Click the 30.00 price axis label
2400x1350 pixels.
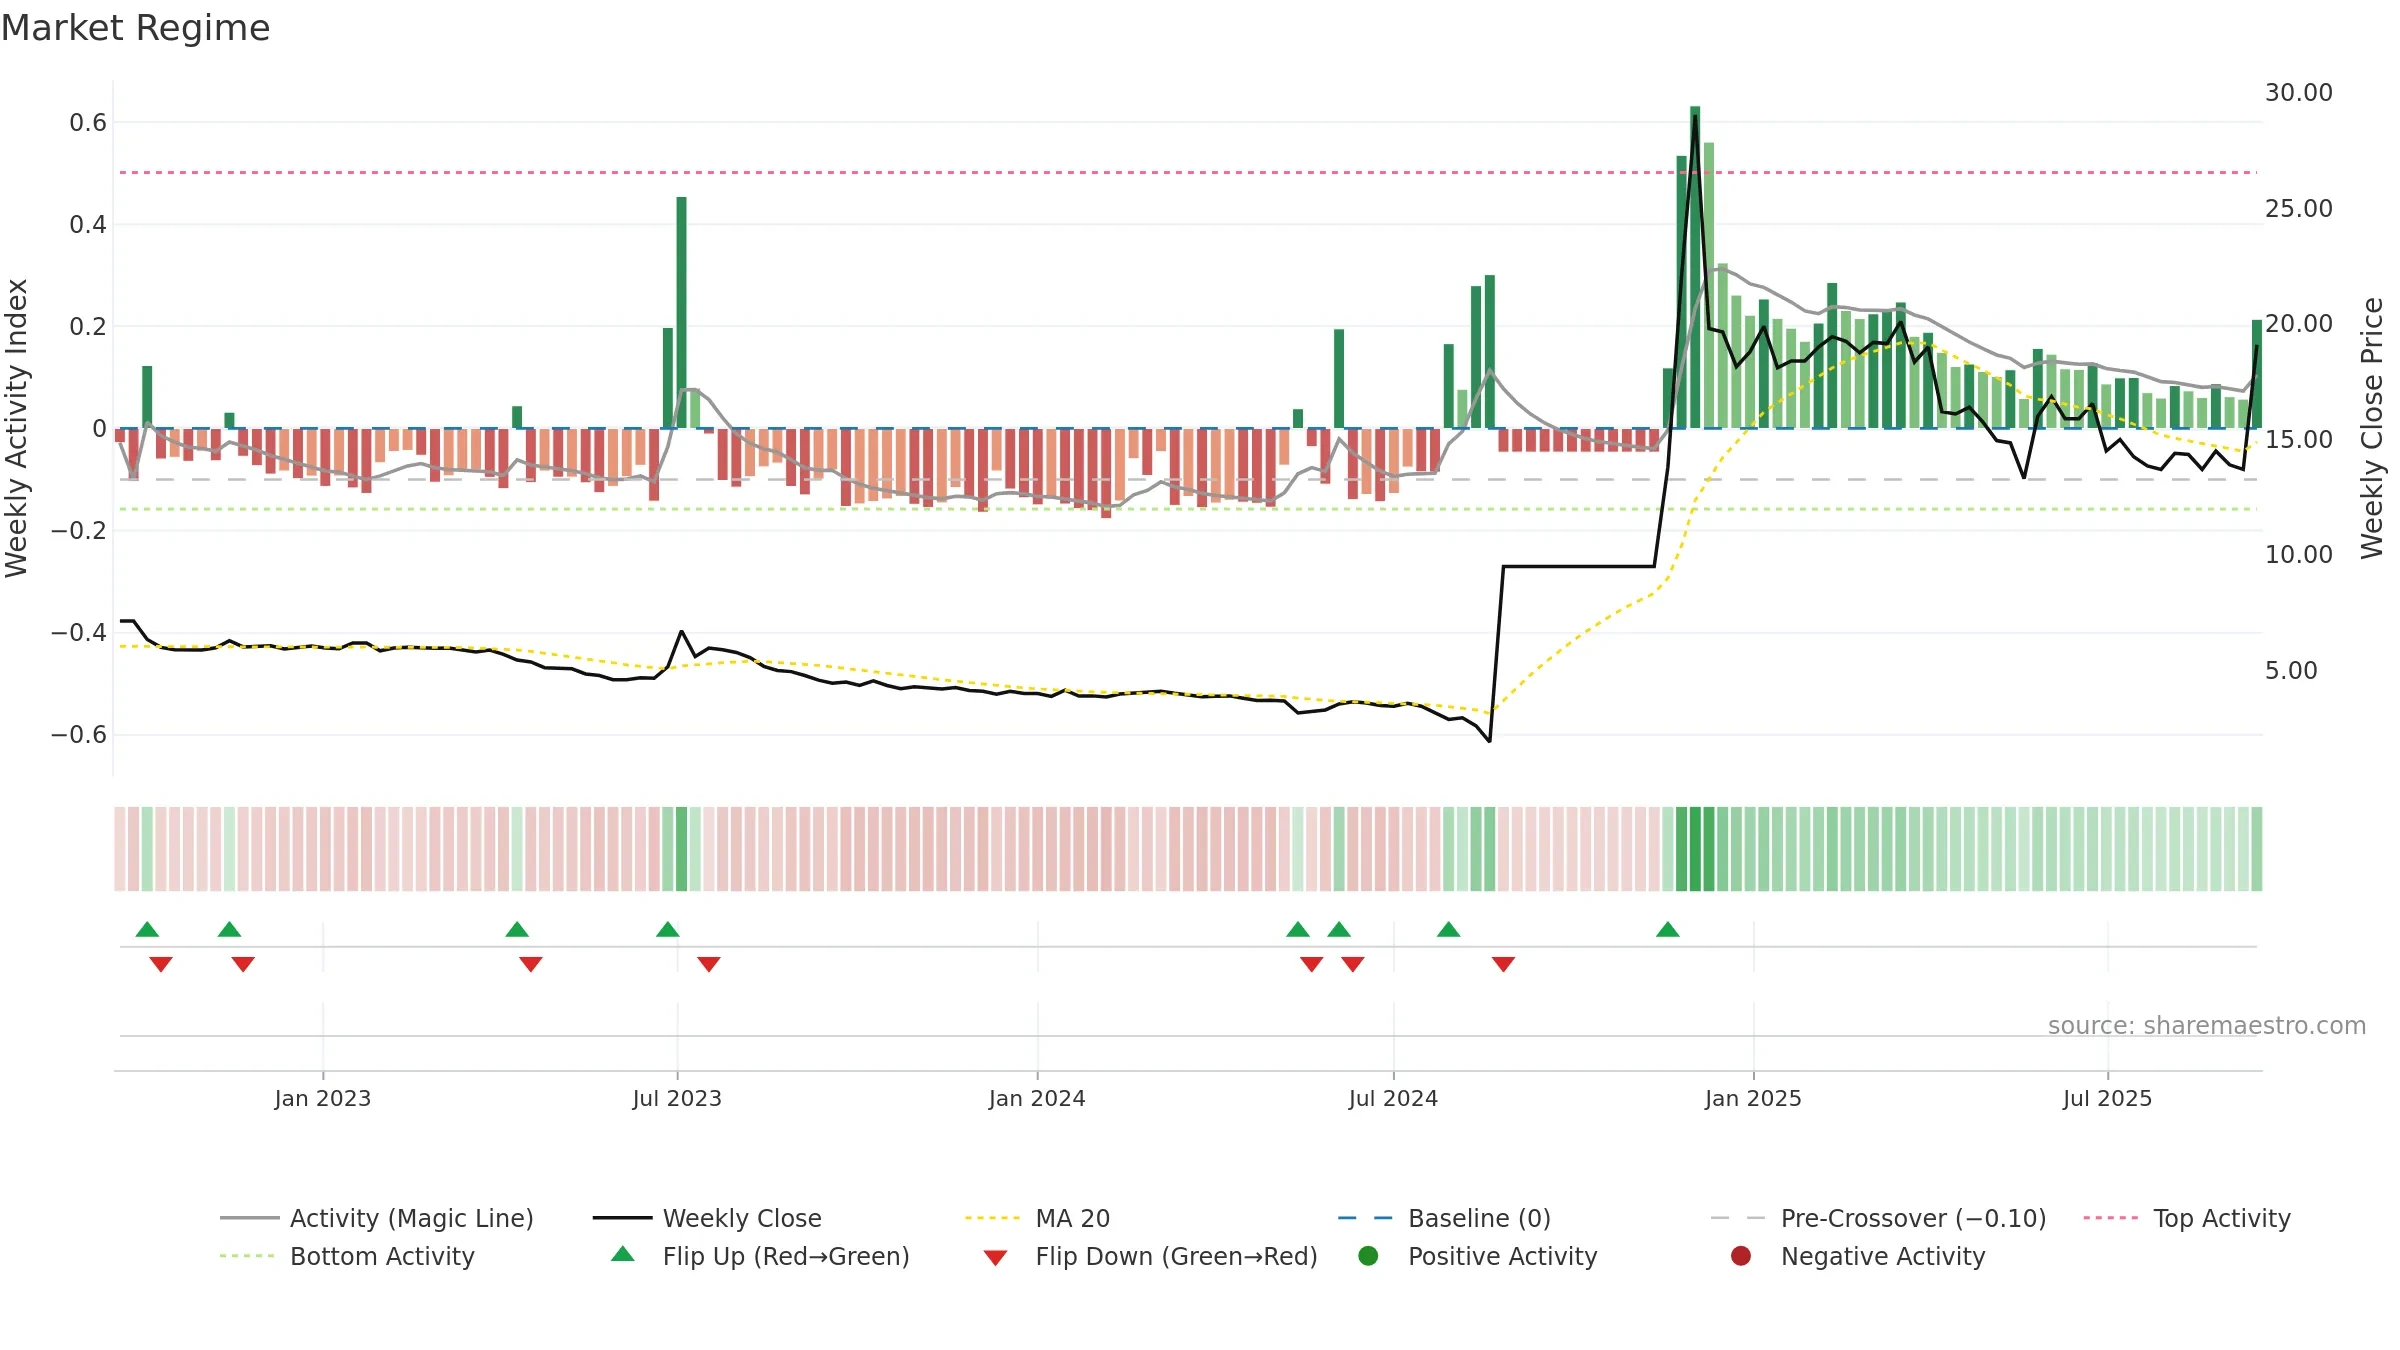click(2299, 93)
